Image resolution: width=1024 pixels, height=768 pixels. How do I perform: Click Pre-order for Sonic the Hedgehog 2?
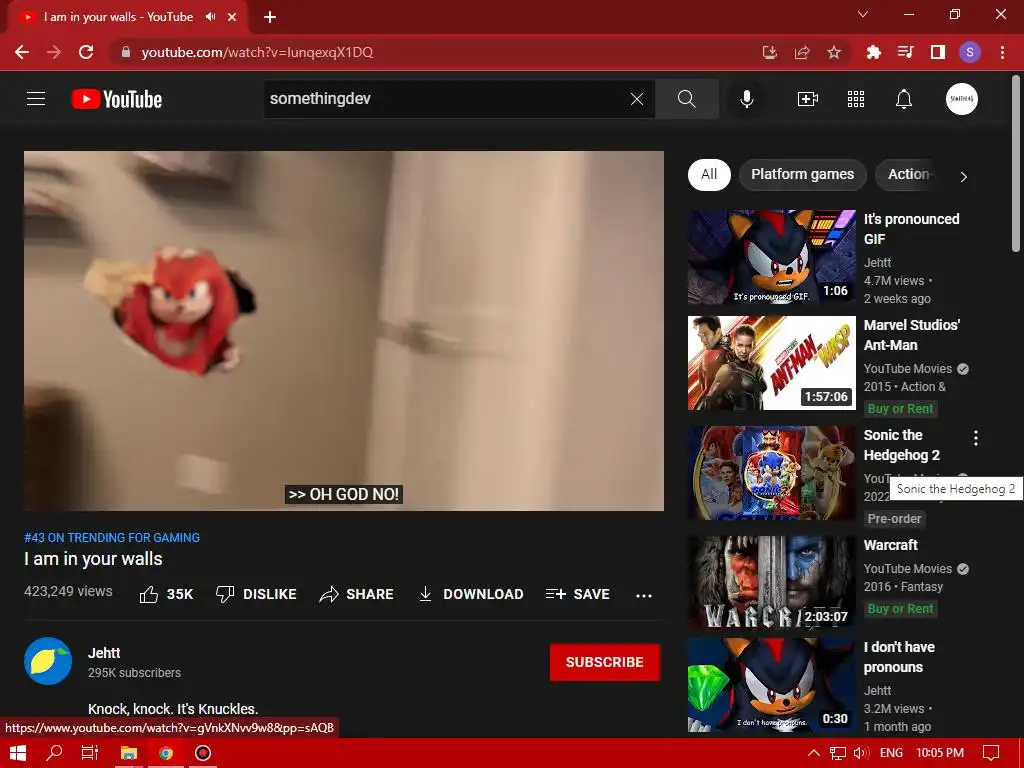click(894, 519)
